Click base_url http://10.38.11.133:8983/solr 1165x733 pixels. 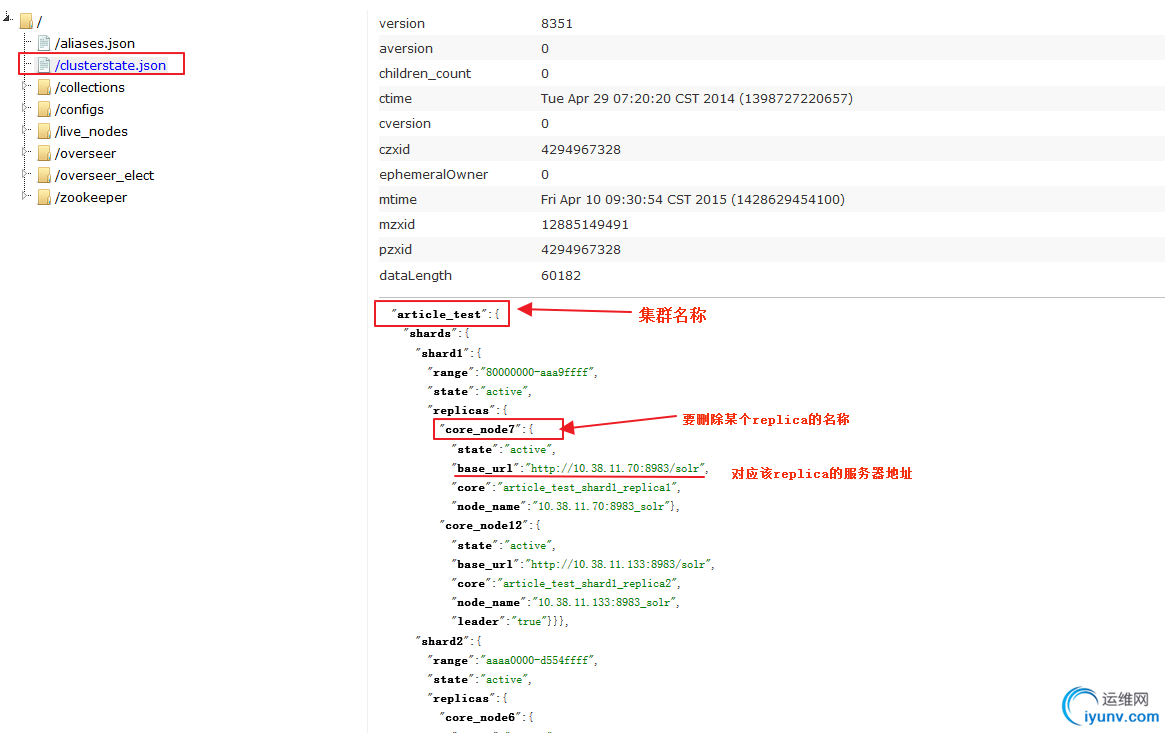[x=618, y=564]
